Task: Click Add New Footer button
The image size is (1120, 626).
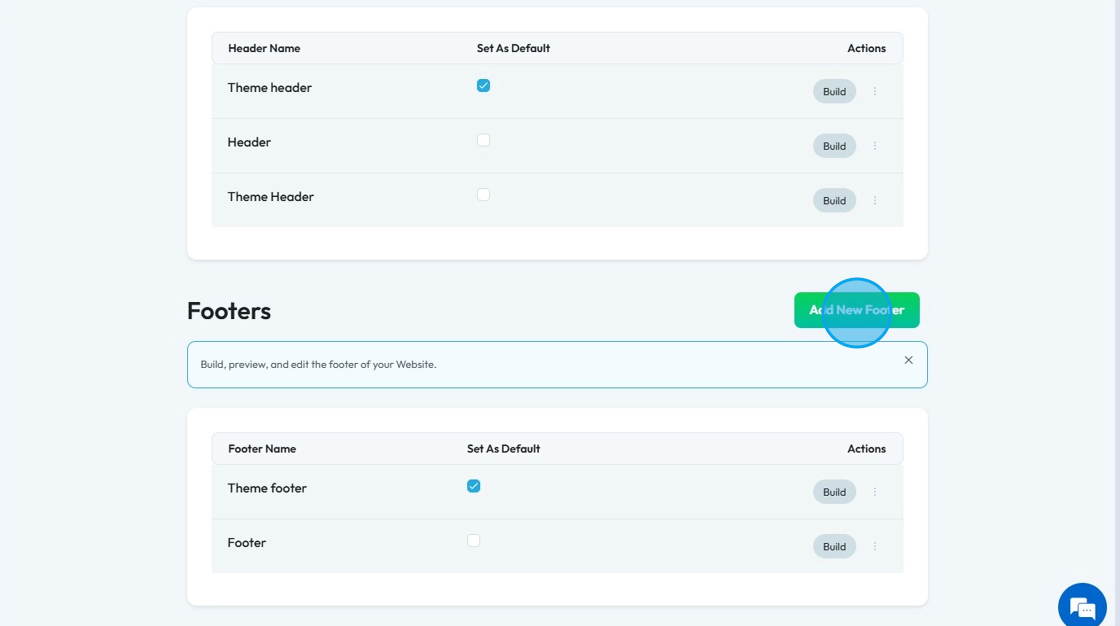Action: click(856, 310)
